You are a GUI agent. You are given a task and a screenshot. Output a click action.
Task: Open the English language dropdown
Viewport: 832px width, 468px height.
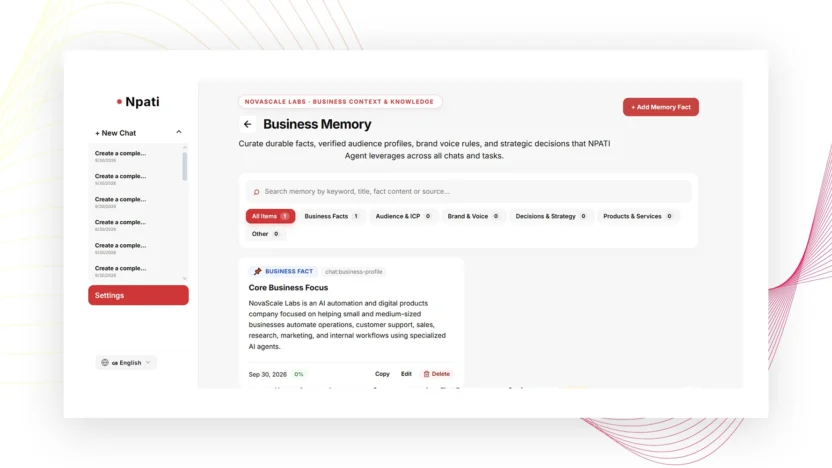point(126,362)
